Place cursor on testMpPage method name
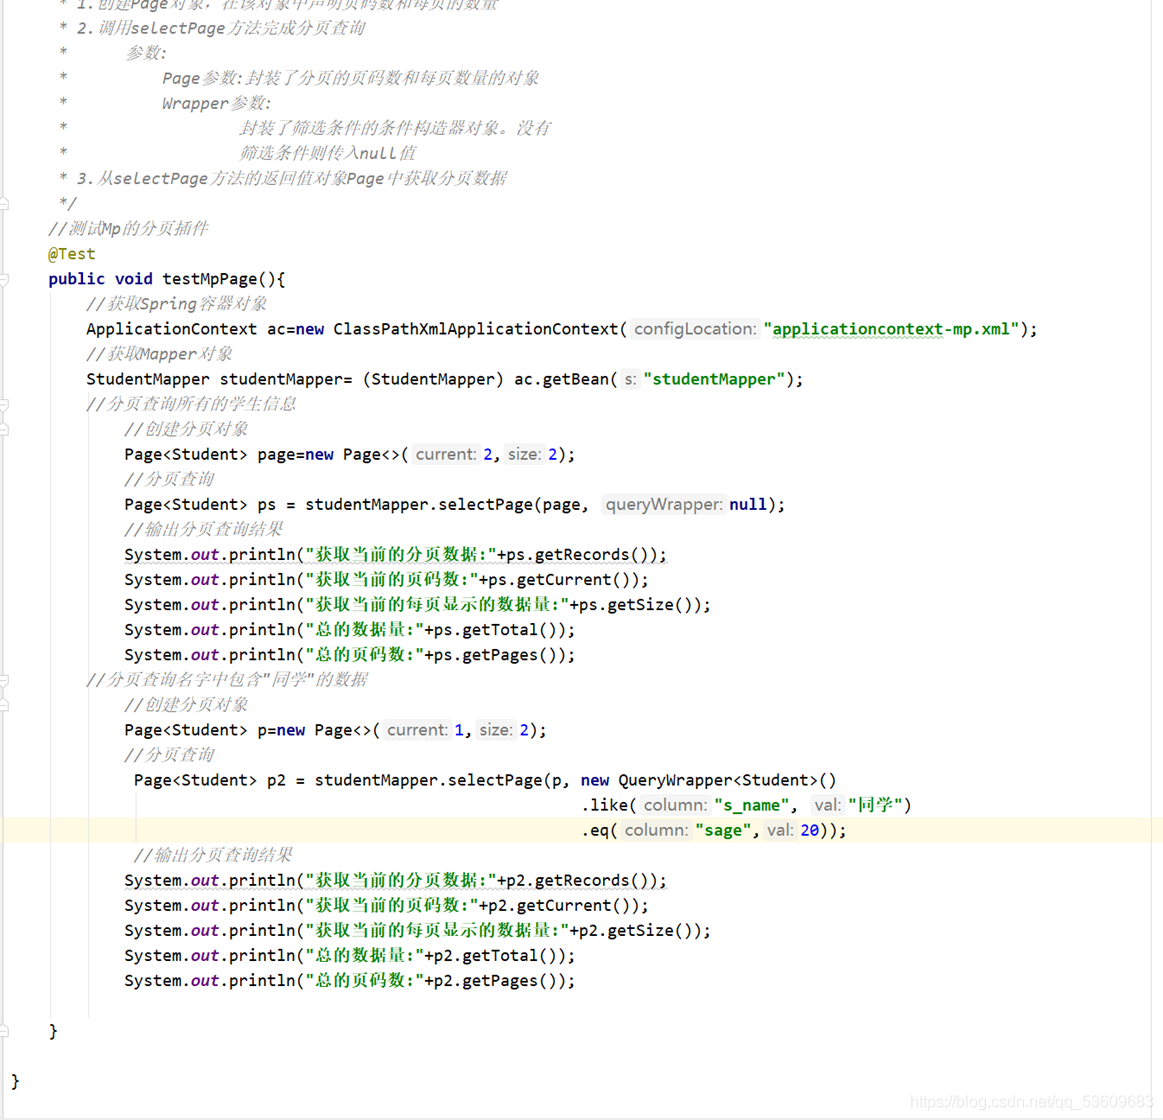The width and height of the screenshot is (1163, 1120). 209,279
